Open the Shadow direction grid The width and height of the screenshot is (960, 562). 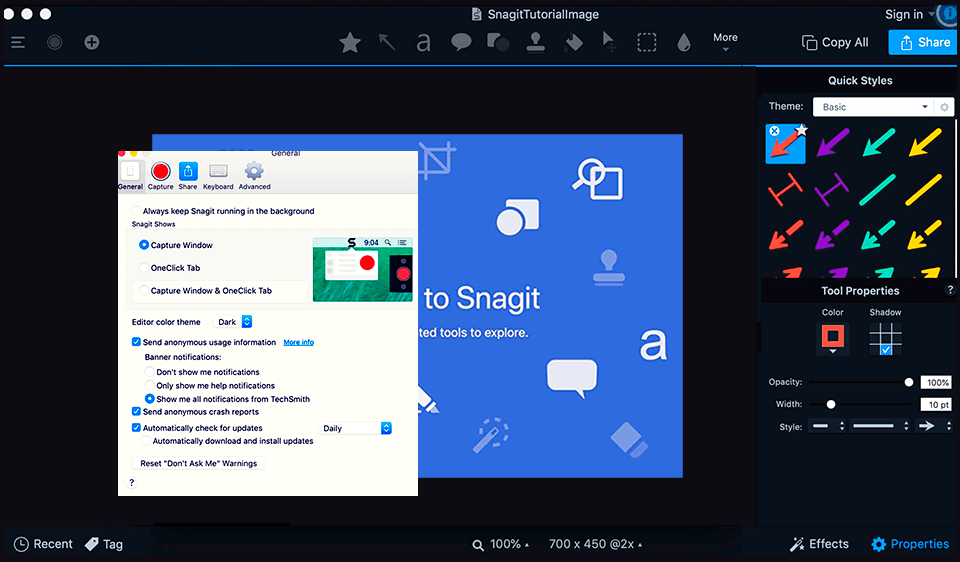point(885,339)
